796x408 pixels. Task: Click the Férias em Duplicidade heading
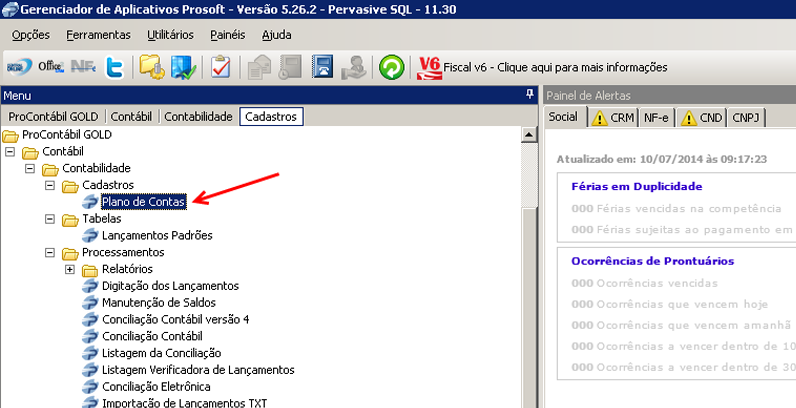[637, 187]
